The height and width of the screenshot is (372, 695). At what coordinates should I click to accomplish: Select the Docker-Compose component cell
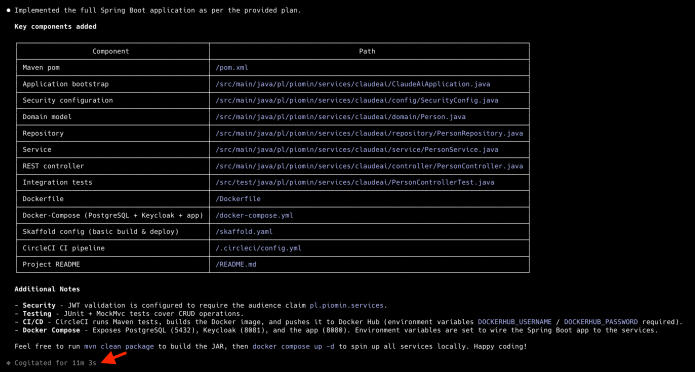point(113,215)
